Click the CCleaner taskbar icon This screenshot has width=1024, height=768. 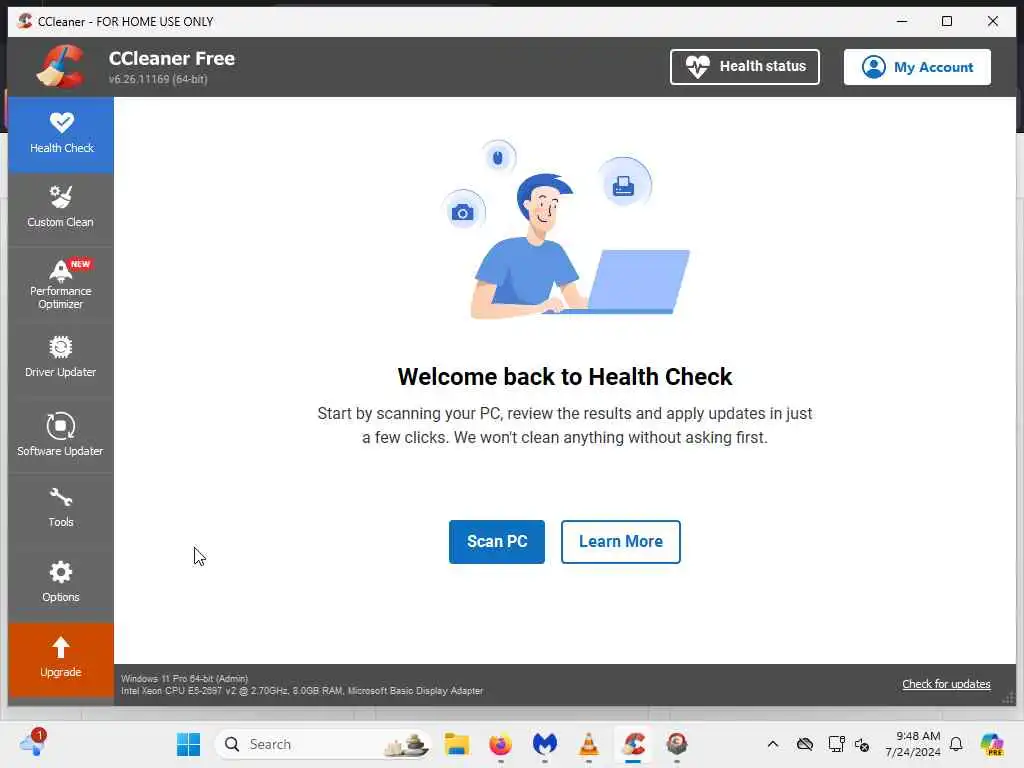tap(633, 744)
